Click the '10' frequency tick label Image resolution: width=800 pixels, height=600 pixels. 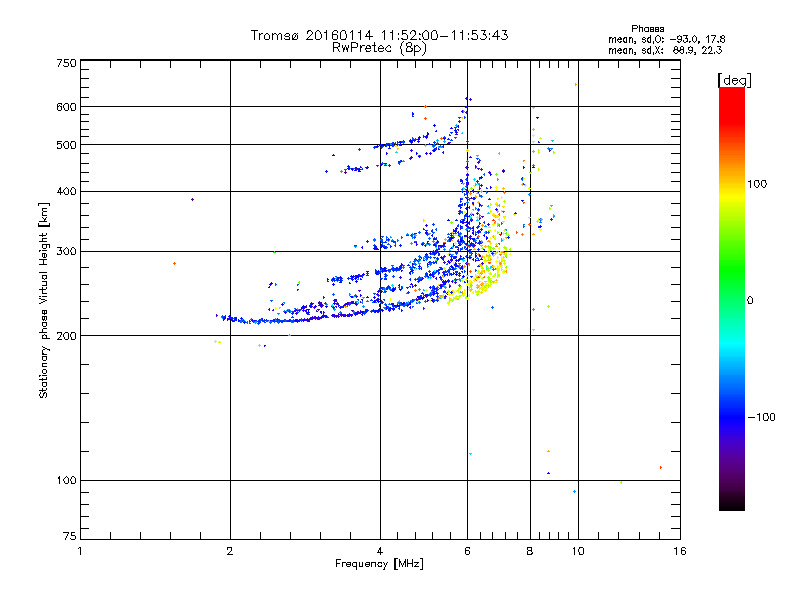[x=578, y=551]
